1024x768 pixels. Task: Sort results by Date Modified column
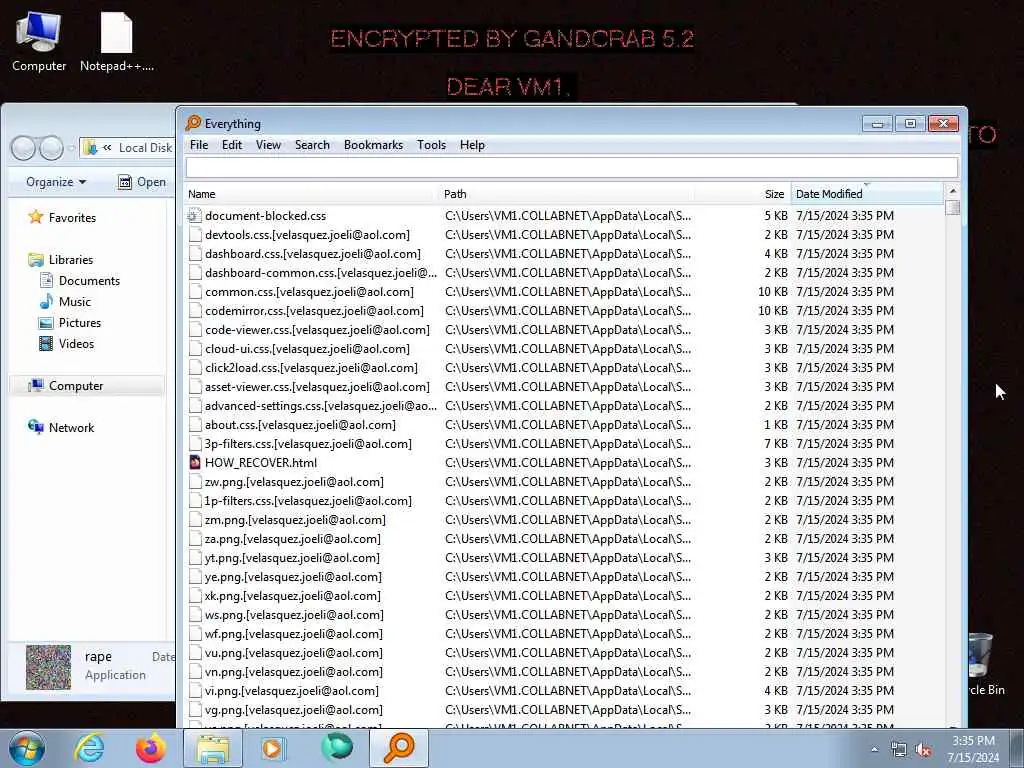(x=867, y=194)
